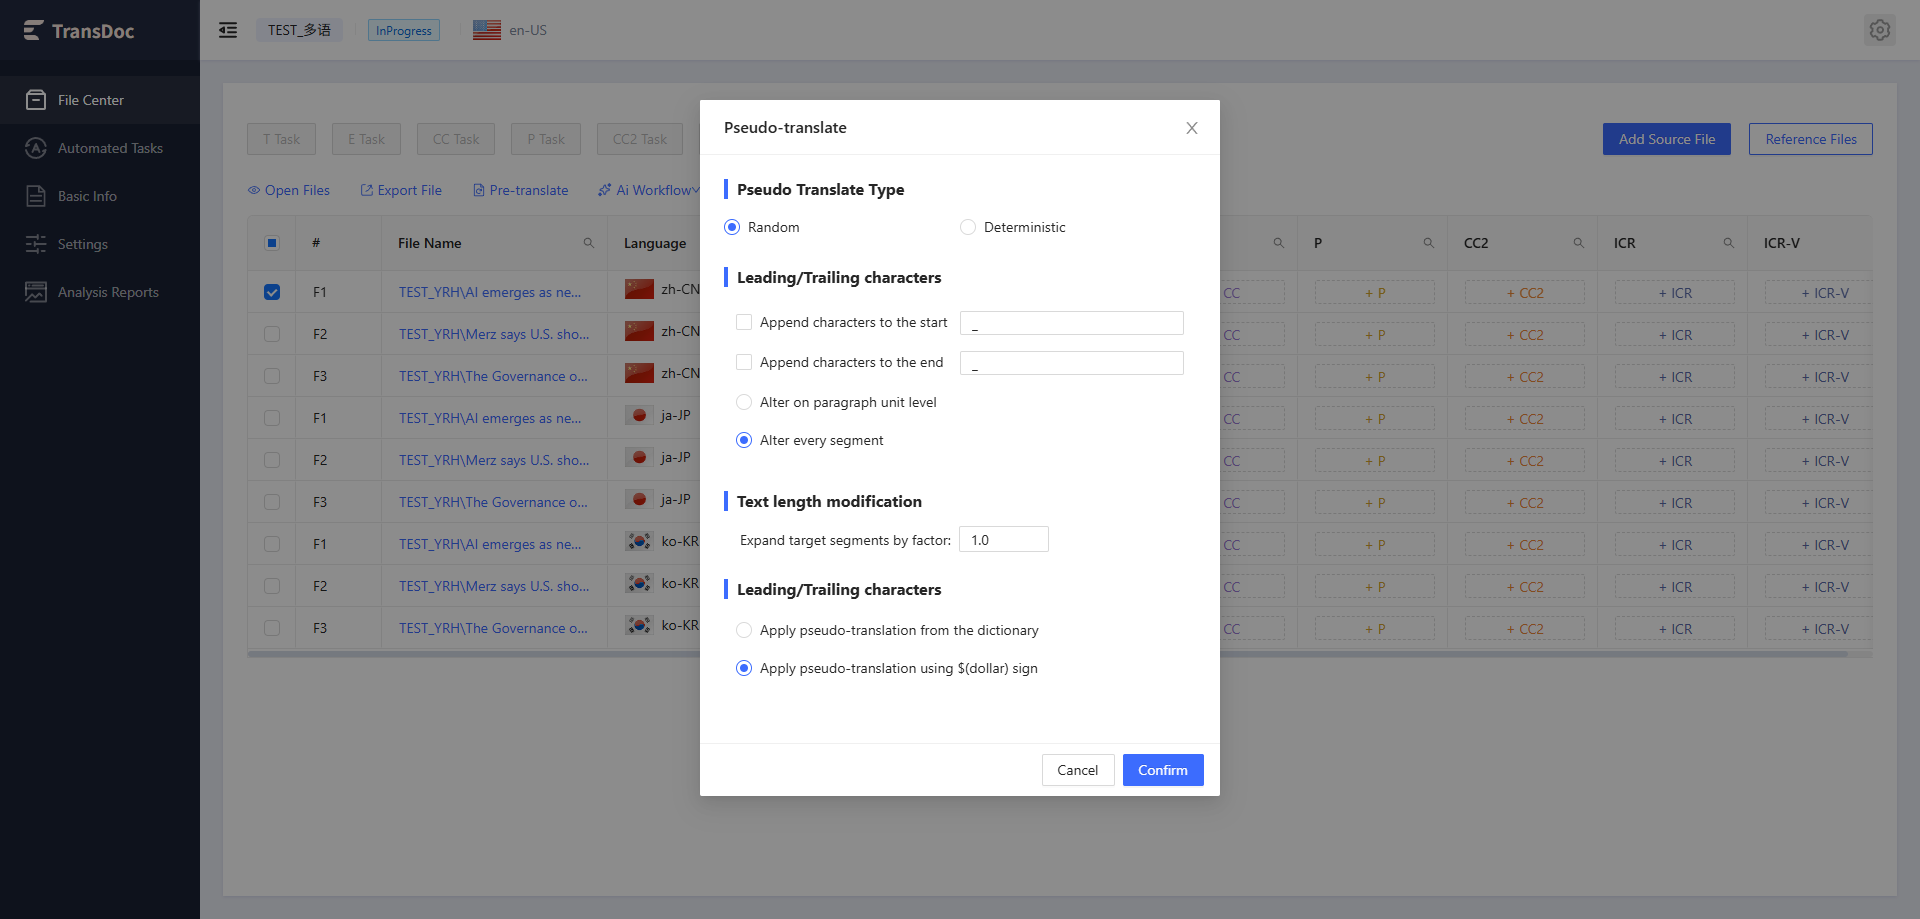Close the Pseudo-translate dialog with X
The height and width of the screenshot is (919, 1920).
coord(1192,128)
